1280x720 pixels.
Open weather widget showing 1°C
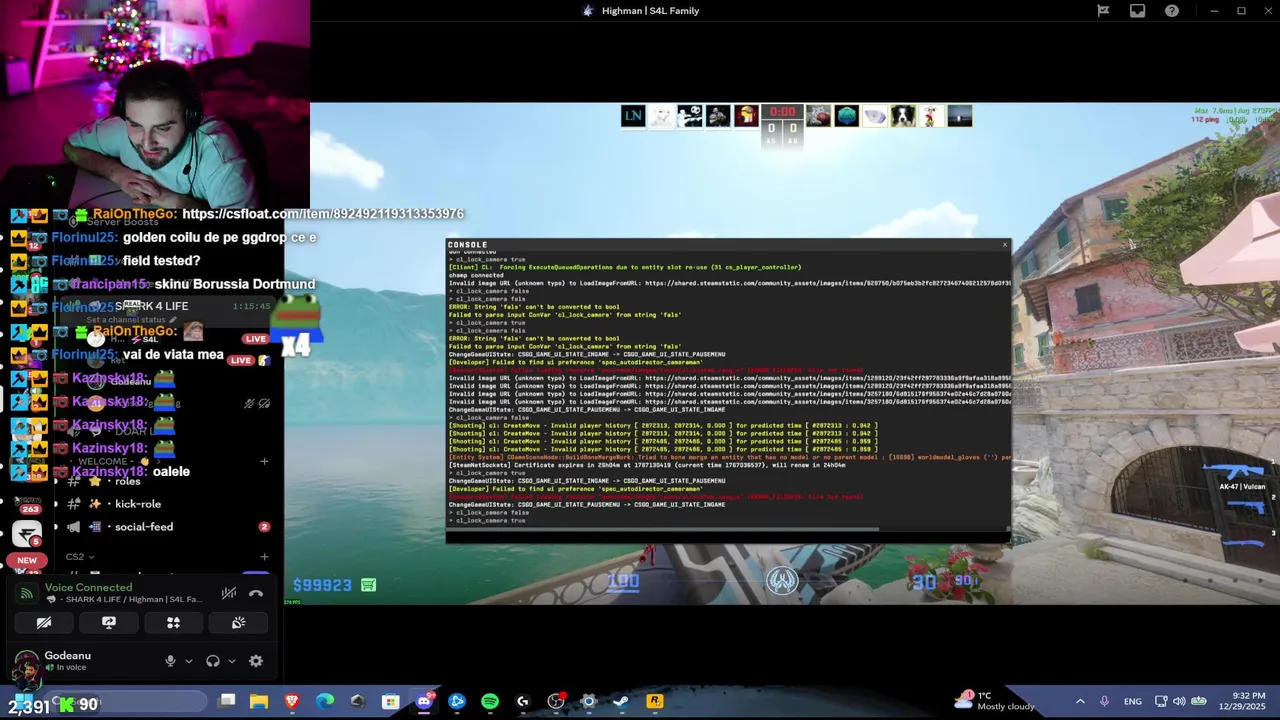pyautogui.click(x=995, y=701)
